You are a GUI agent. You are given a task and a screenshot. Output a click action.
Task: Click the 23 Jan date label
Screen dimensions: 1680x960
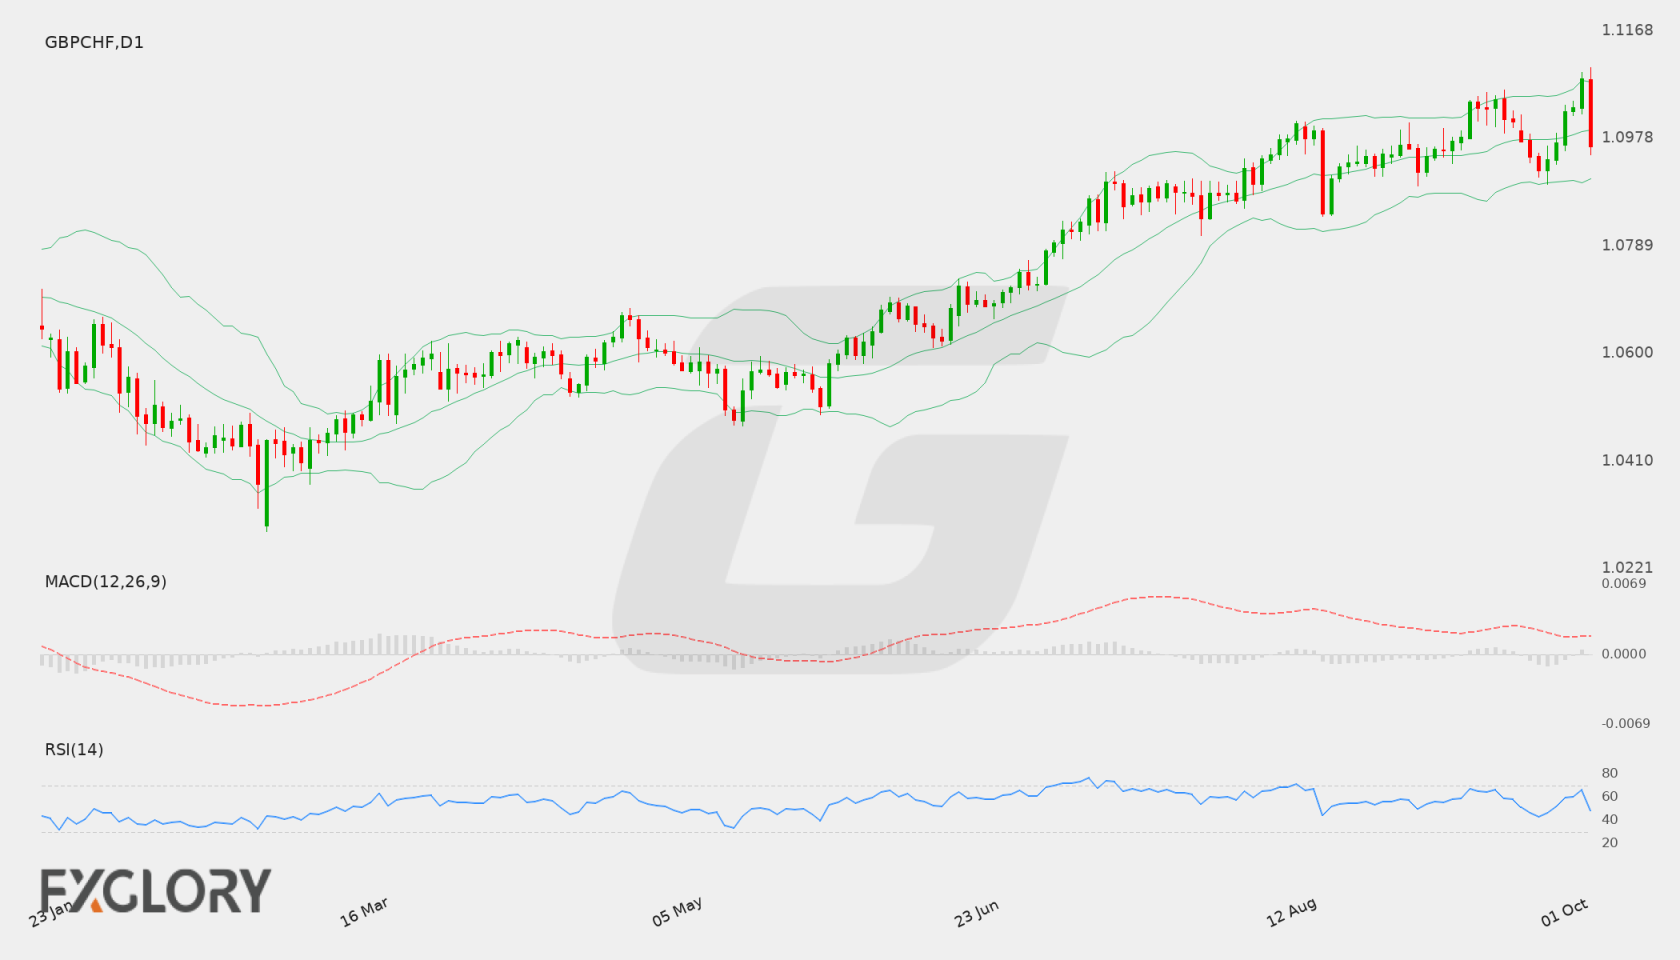pyautogui.click(x=50, y=913)
